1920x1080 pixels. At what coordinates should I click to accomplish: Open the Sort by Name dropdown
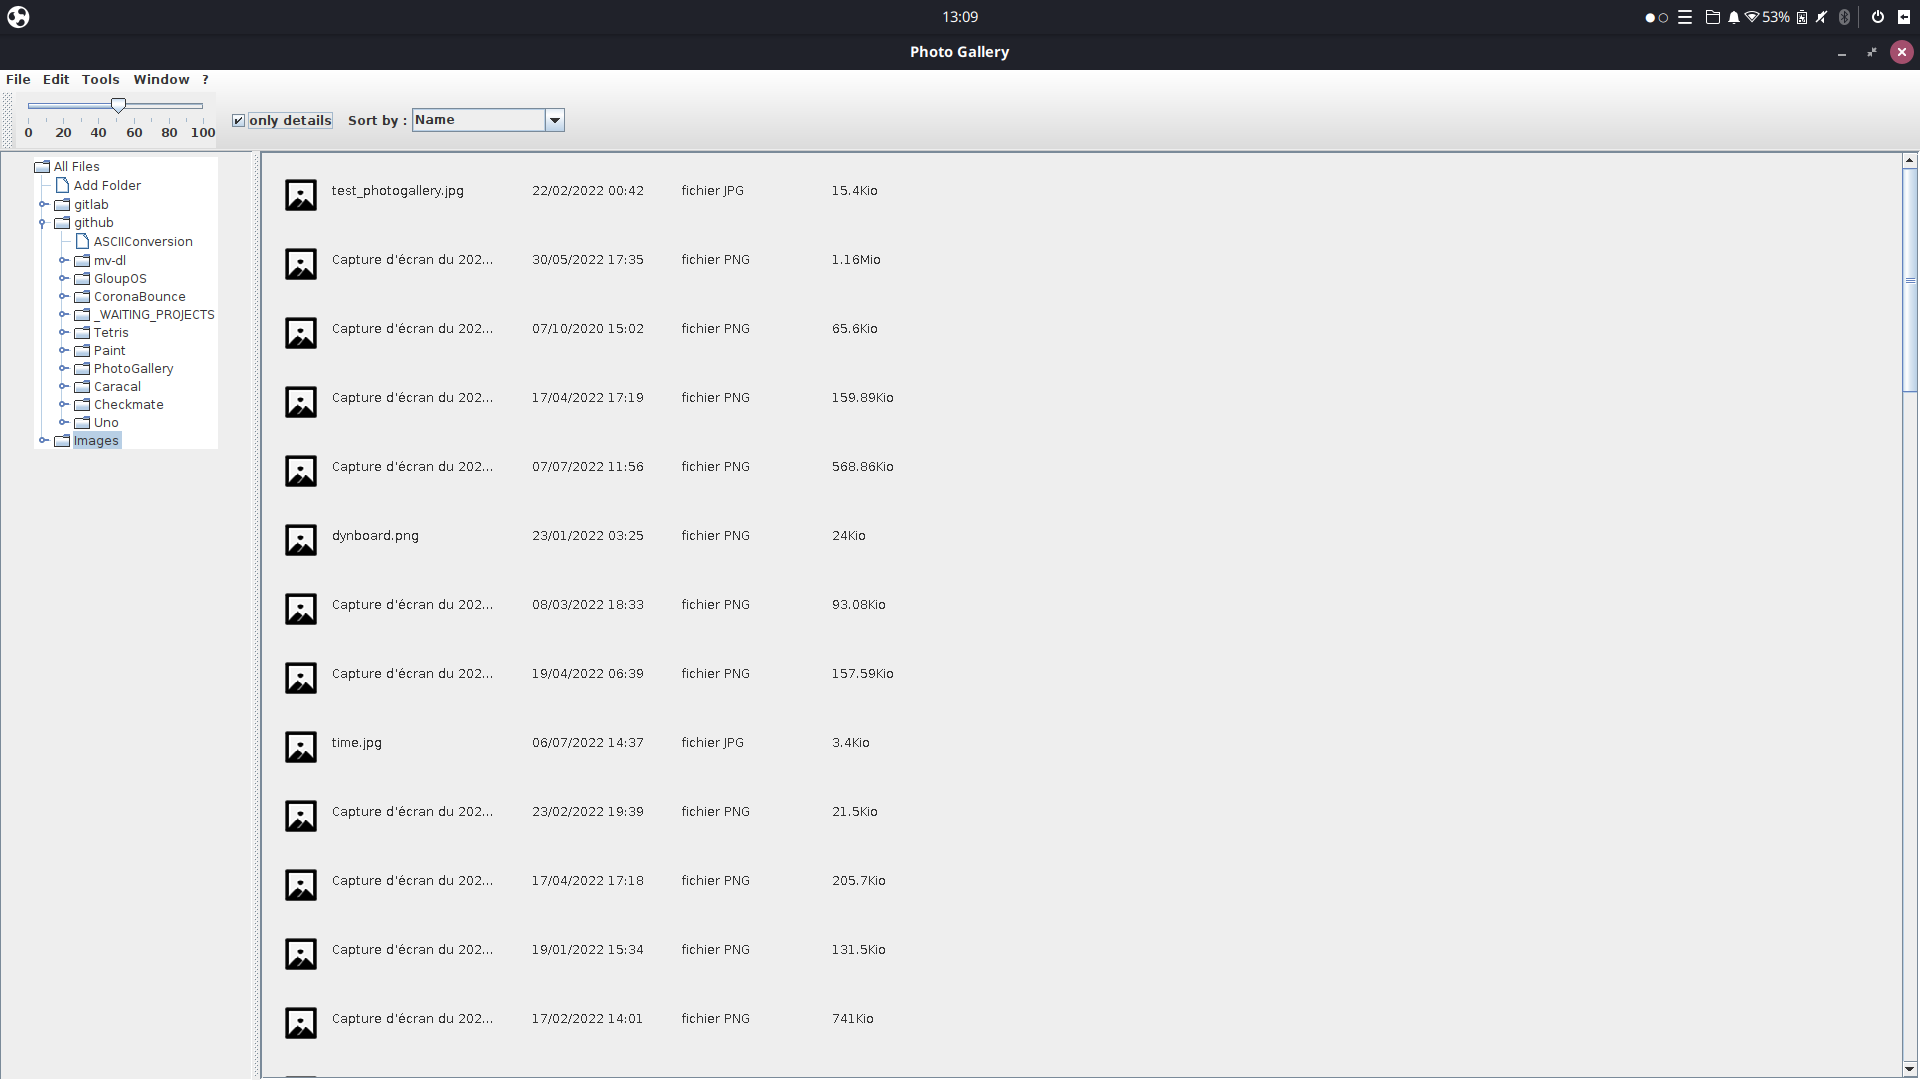coord(555,120)
